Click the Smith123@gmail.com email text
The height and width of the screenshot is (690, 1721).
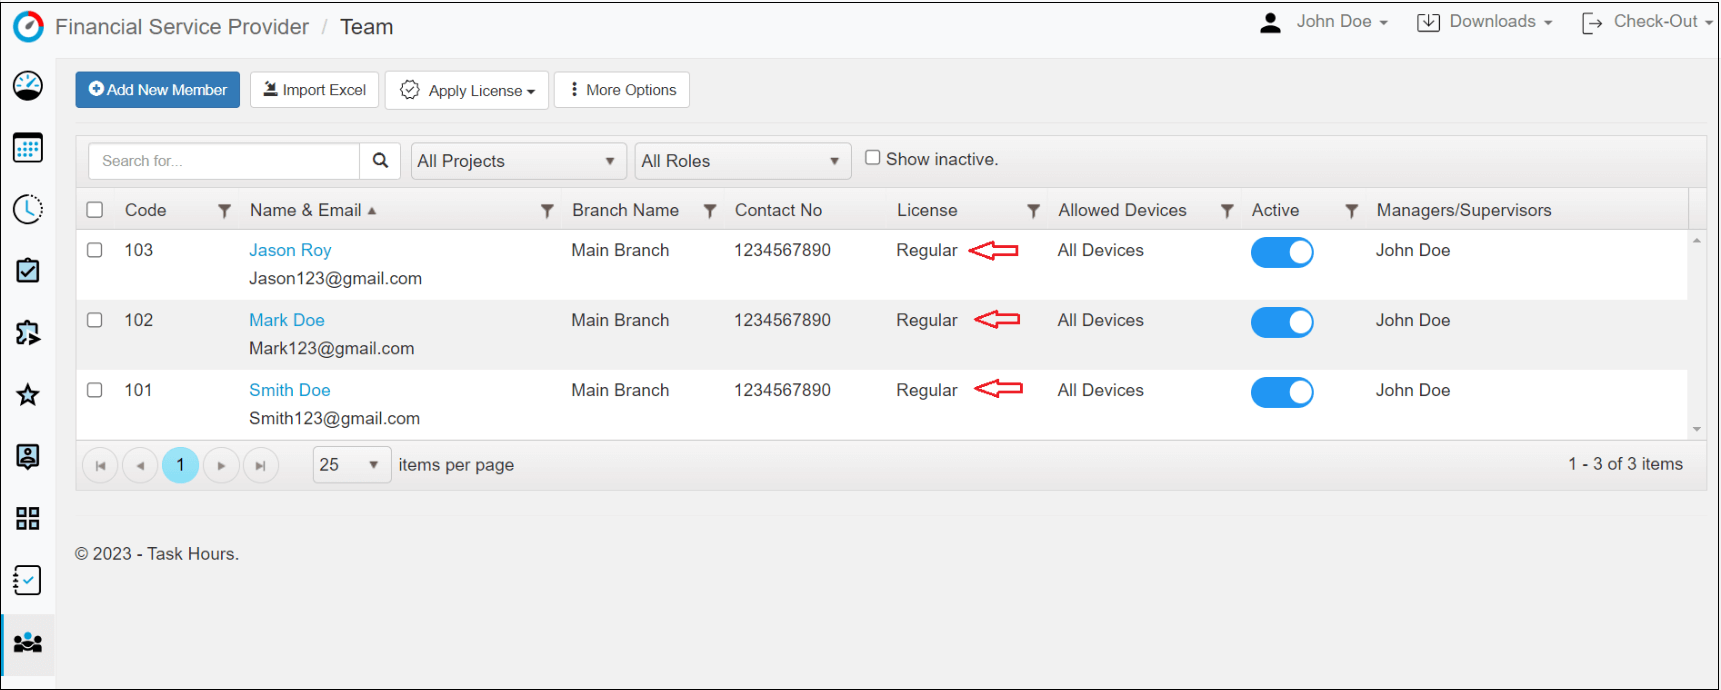[334, 418]
